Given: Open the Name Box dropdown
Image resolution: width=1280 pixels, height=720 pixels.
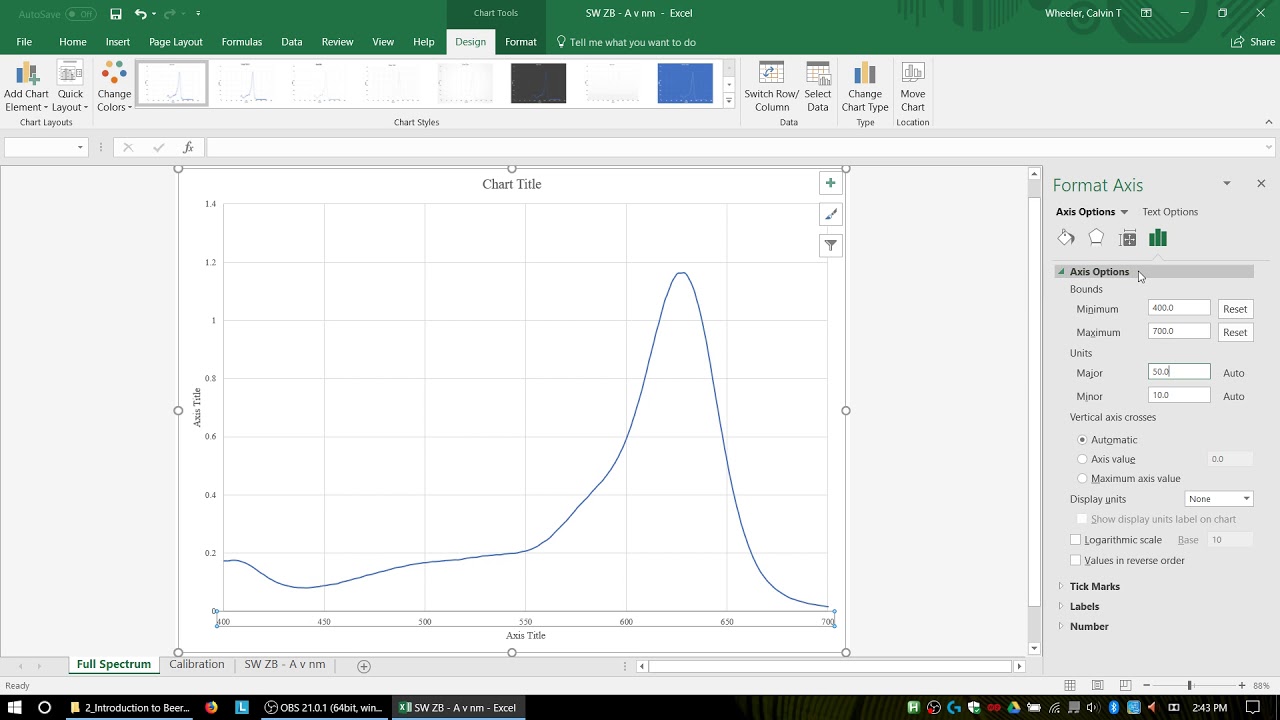Looking at the screenshot, I should click(80, 148).
